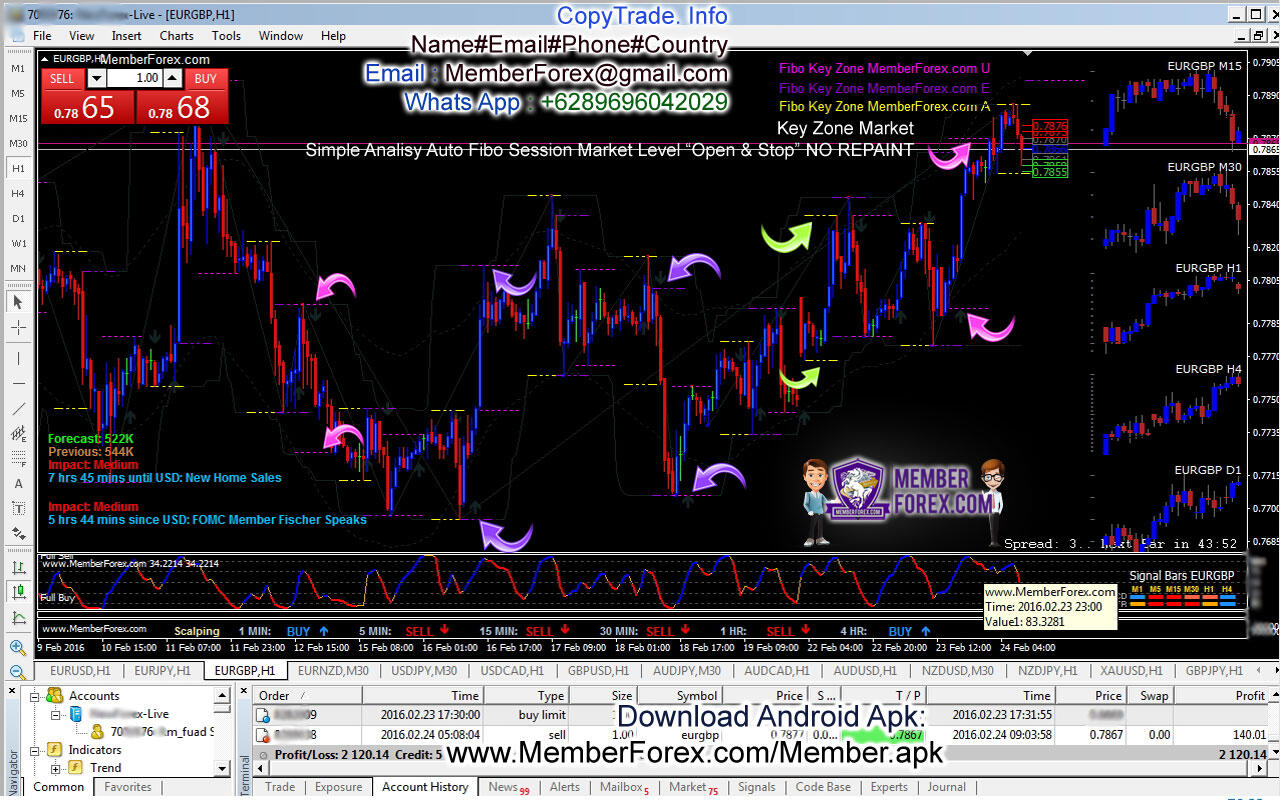Open the Tools menu
Viewport: 1280px width, 800px height.
point(226,35)
